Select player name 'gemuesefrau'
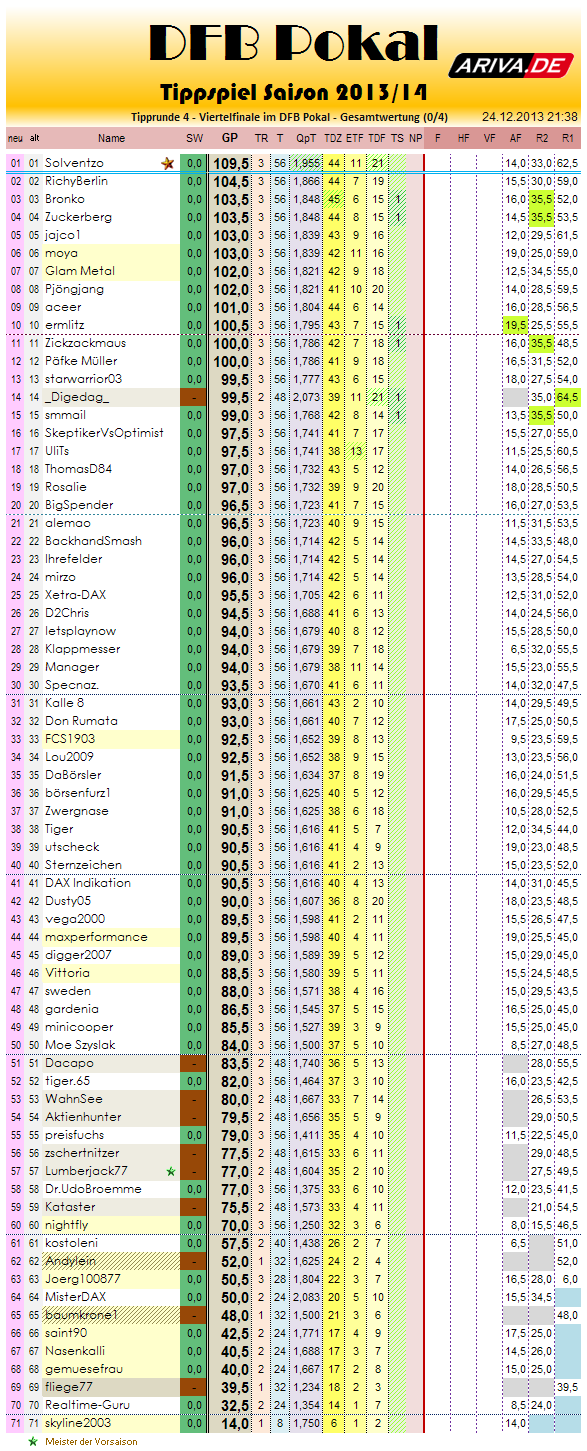Image resolution: width=587 pixels, height=1451 pixels. tap(82, 1369)
